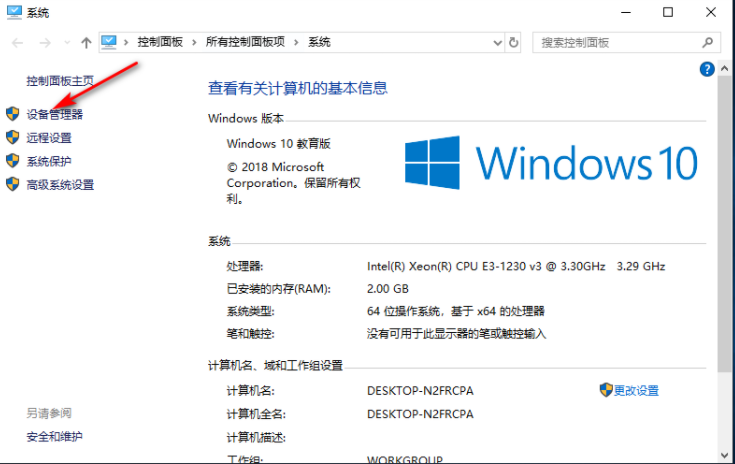735x464 pixels.
Task: Click shield icon beside 设备管理器
Action: pyautogui.click(x=13, y=113)
